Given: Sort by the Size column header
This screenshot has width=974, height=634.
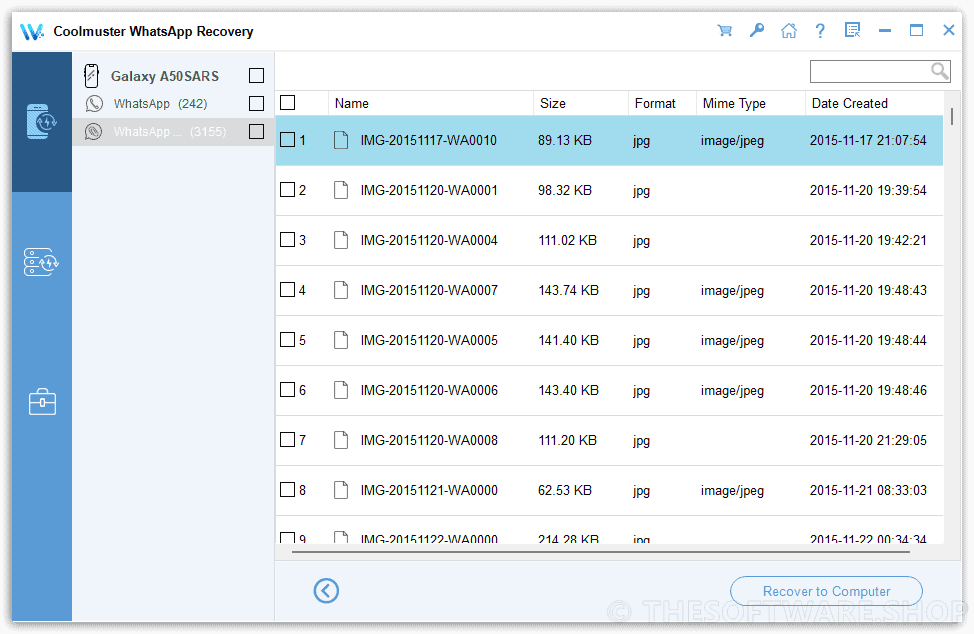Looking at the screenshot, I should (x=581, y=103).
